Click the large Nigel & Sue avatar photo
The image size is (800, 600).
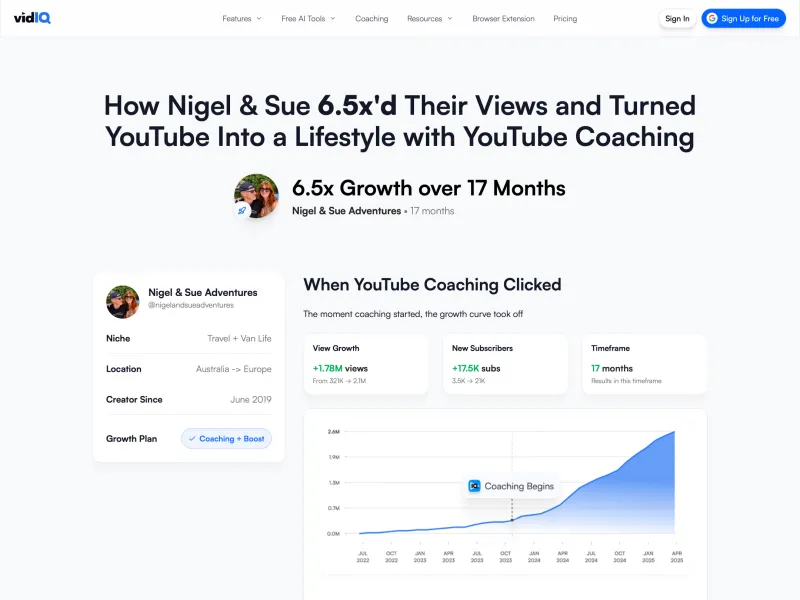256,196
